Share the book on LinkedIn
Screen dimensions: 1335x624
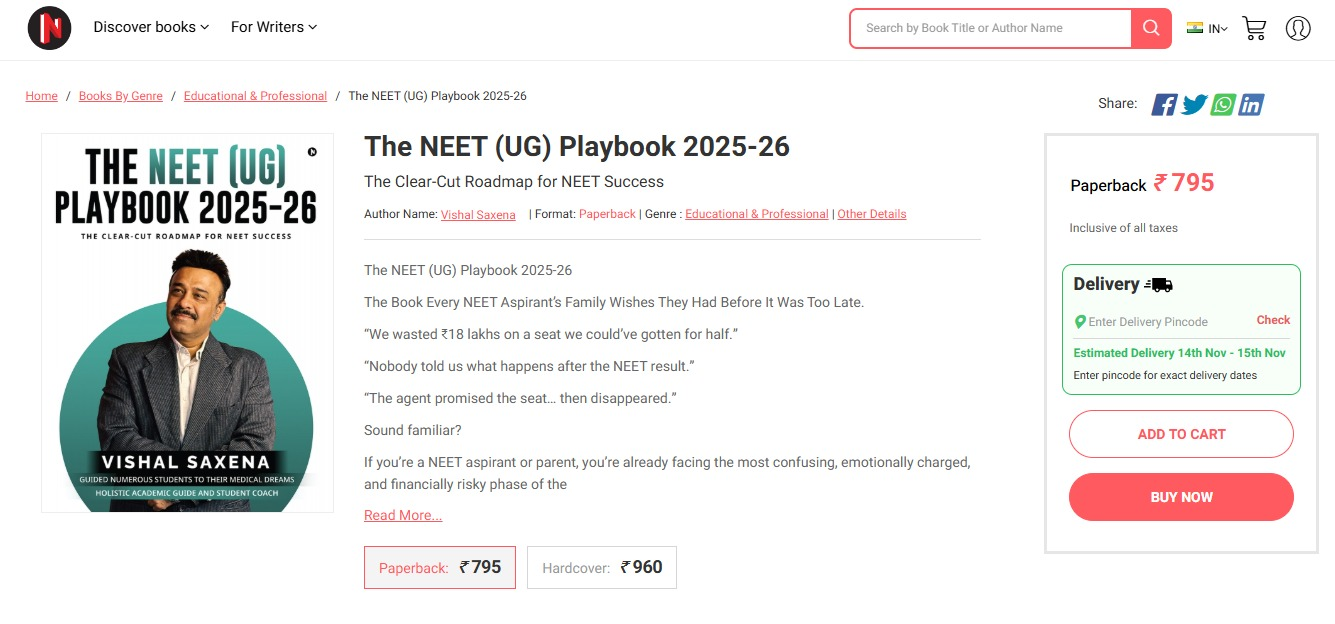point(1251,104)
